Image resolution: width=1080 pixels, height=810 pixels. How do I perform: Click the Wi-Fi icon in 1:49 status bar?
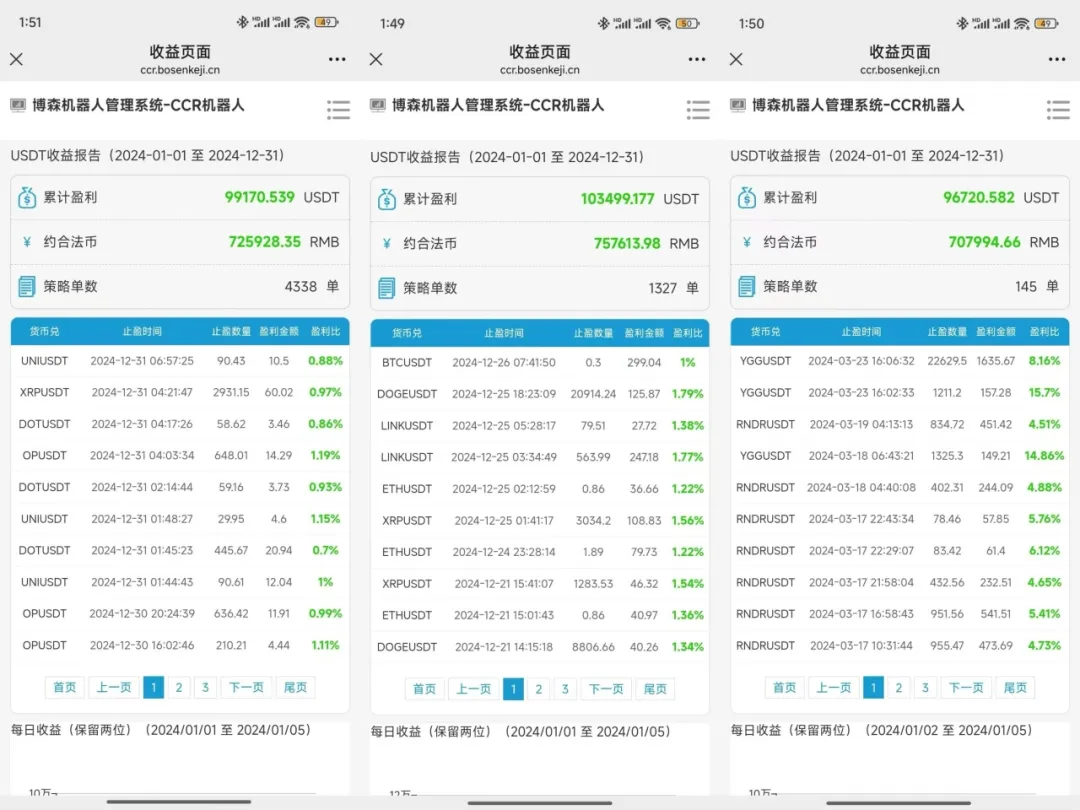663,23
